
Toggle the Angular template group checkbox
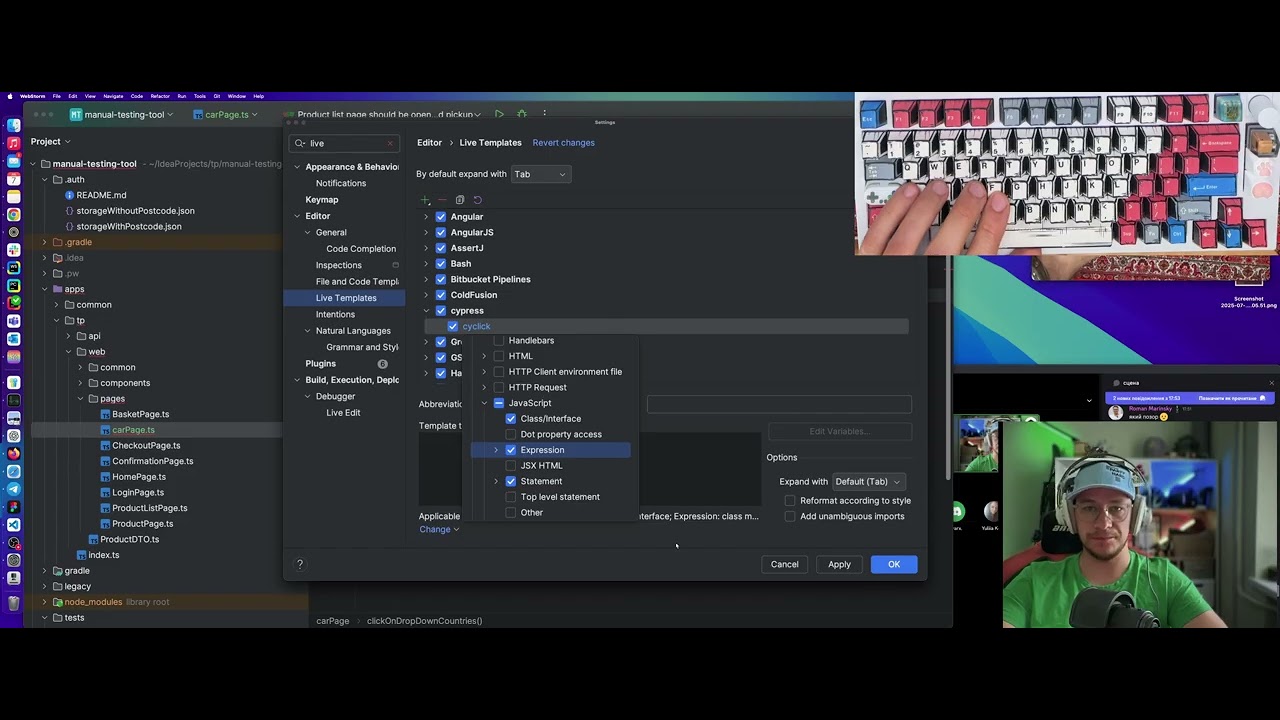click(x=441, y=217)
